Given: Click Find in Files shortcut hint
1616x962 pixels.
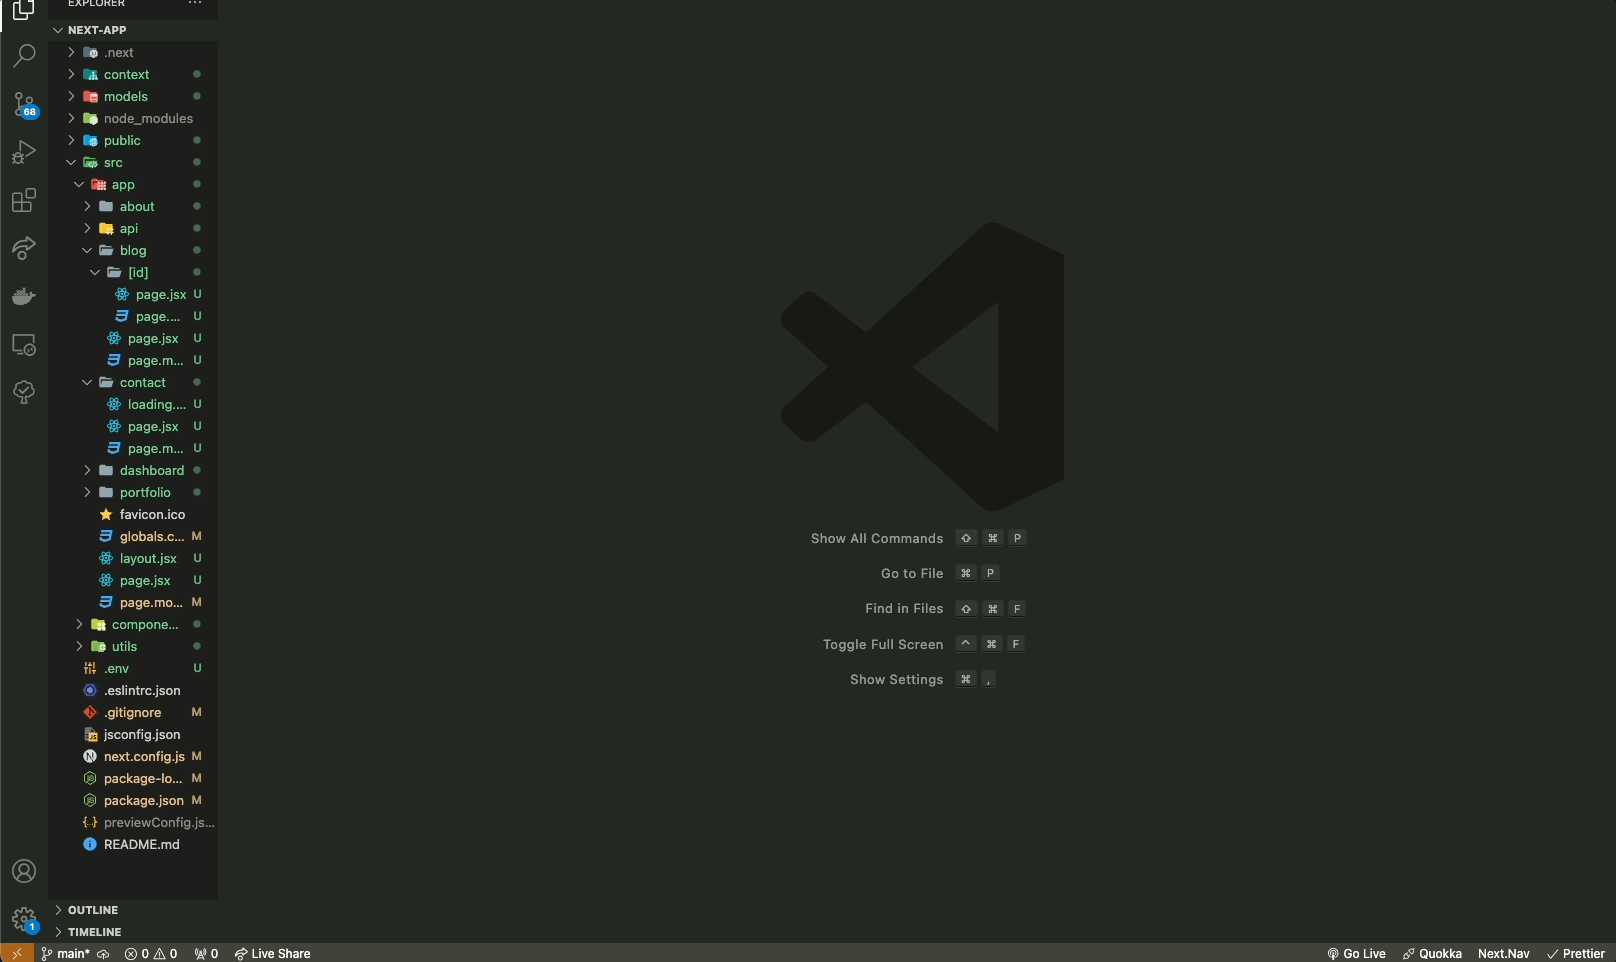Looking at the screenshot, I should (945, 608).
